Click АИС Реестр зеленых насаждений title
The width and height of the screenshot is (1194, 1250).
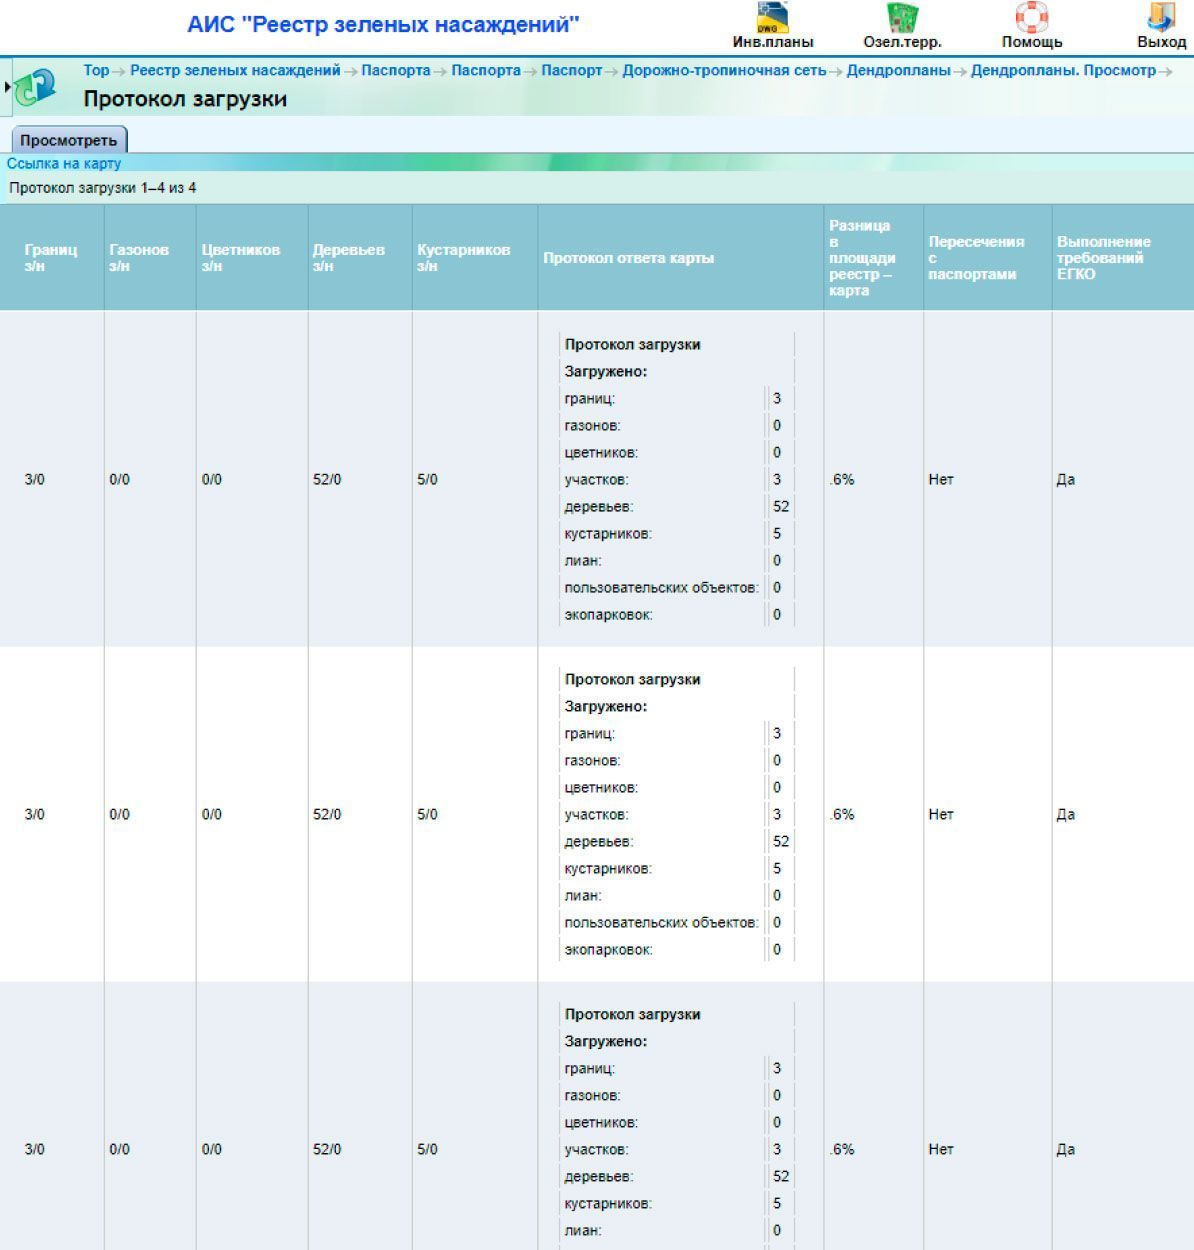click(x=383, y=25)
